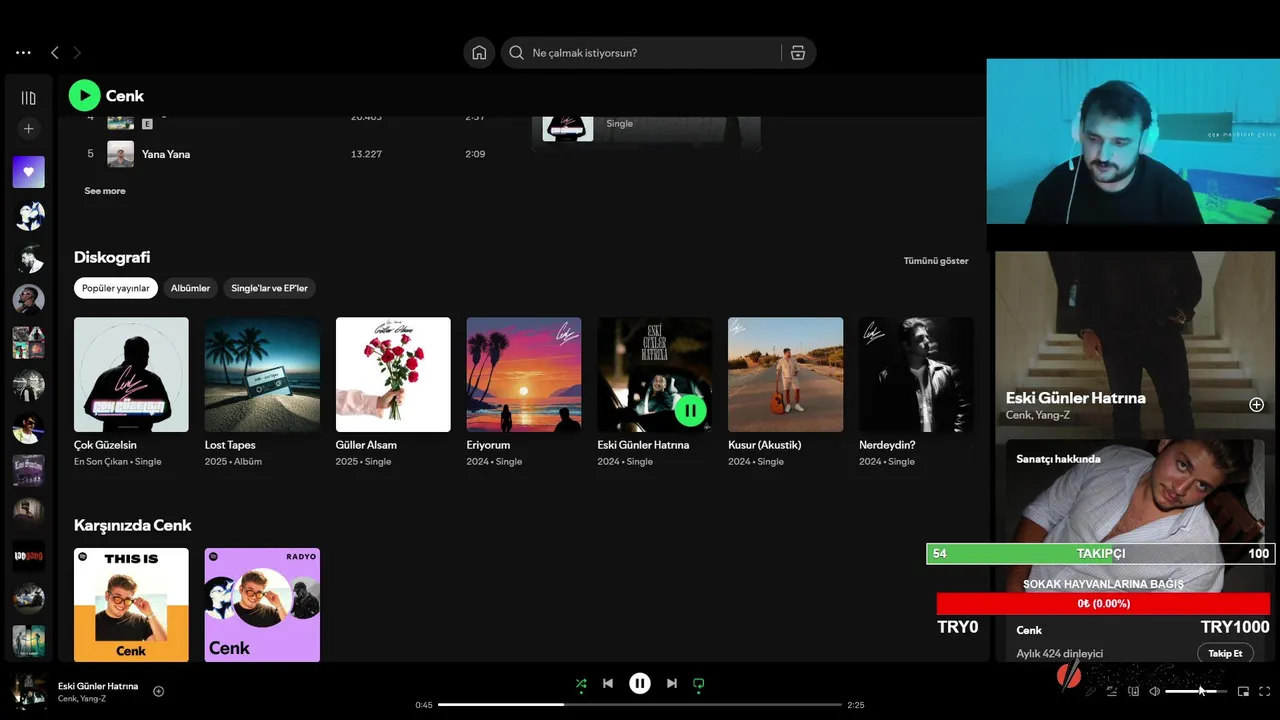
Task: Seek within the song progress bar
Action: [x=640, y=705]
